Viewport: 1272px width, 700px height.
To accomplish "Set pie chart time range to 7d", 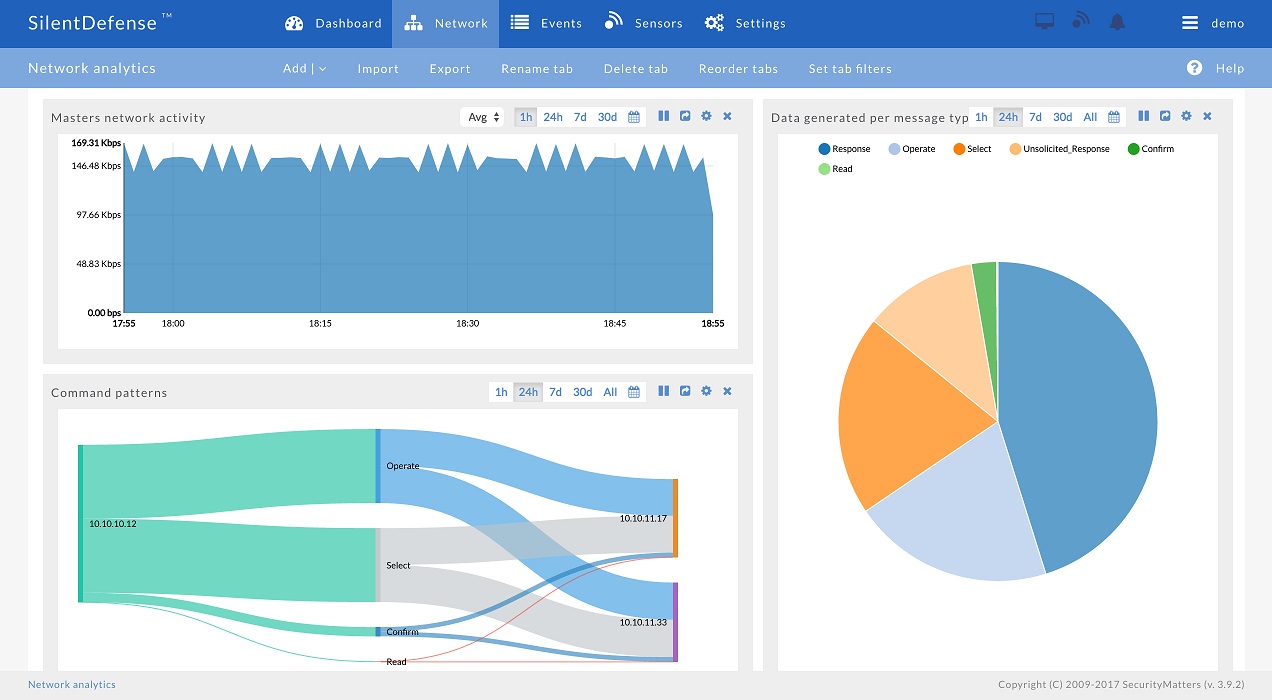I will [1035, 117].
